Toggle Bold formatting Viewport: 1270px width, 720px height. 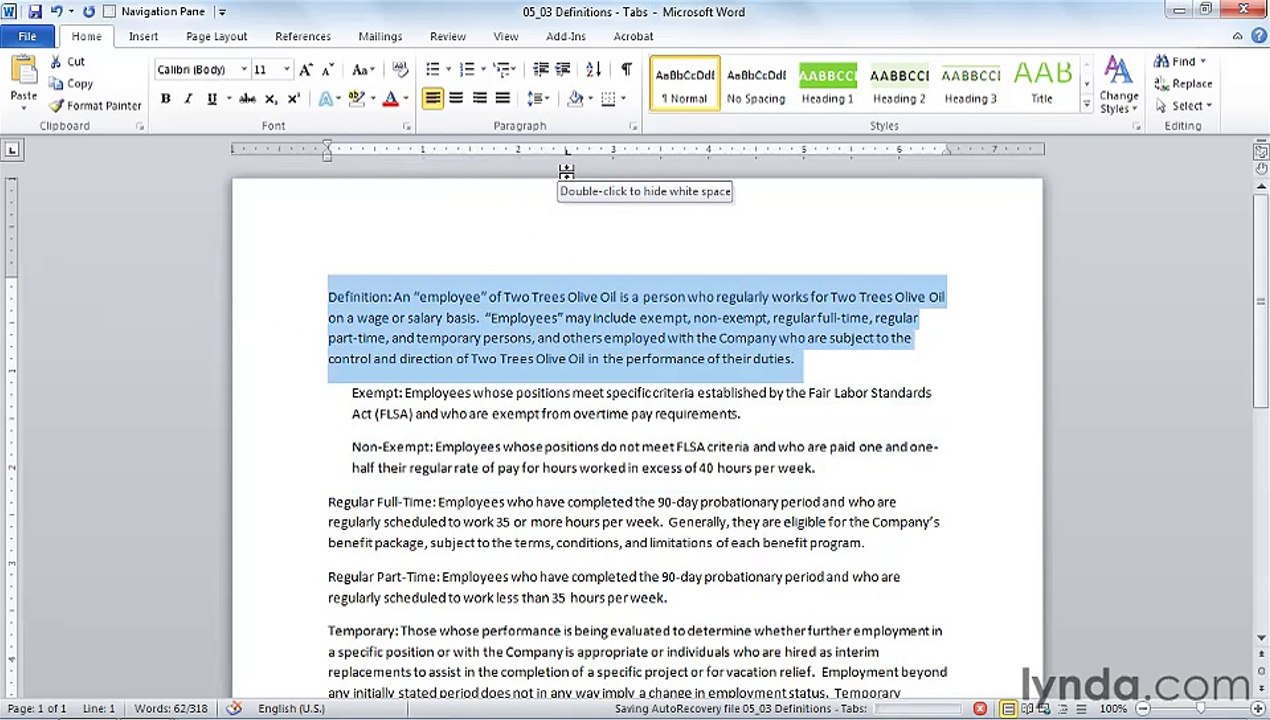pyautogui.click(x=165, y=99)
